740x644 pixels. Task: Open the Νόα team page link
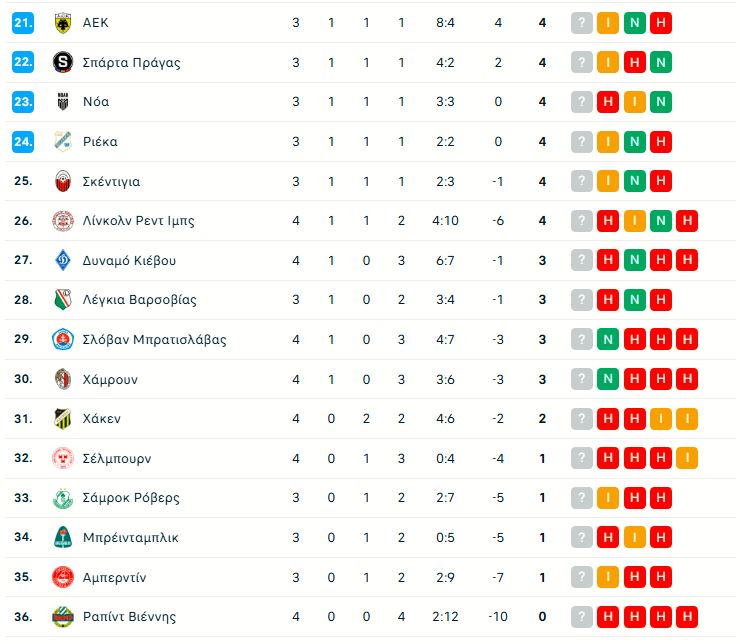click(x=96, y=102)
